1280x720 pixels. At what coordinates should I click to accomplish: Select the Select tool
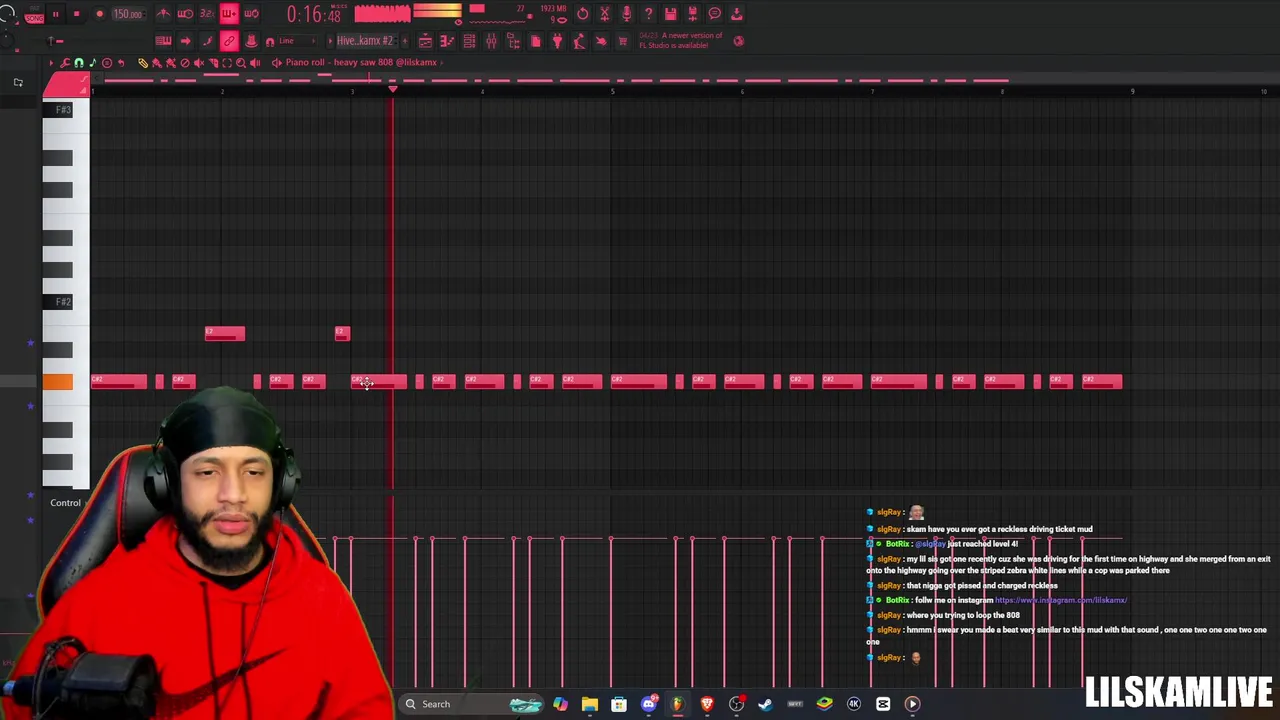(x=227, y=62)
